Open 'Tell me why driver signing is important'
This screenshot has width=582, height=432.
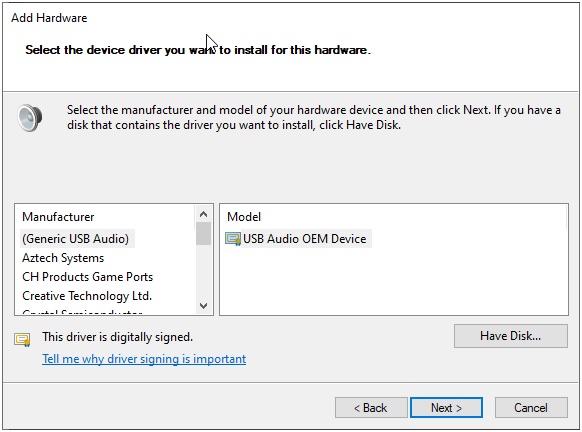(x=144, y=359)
